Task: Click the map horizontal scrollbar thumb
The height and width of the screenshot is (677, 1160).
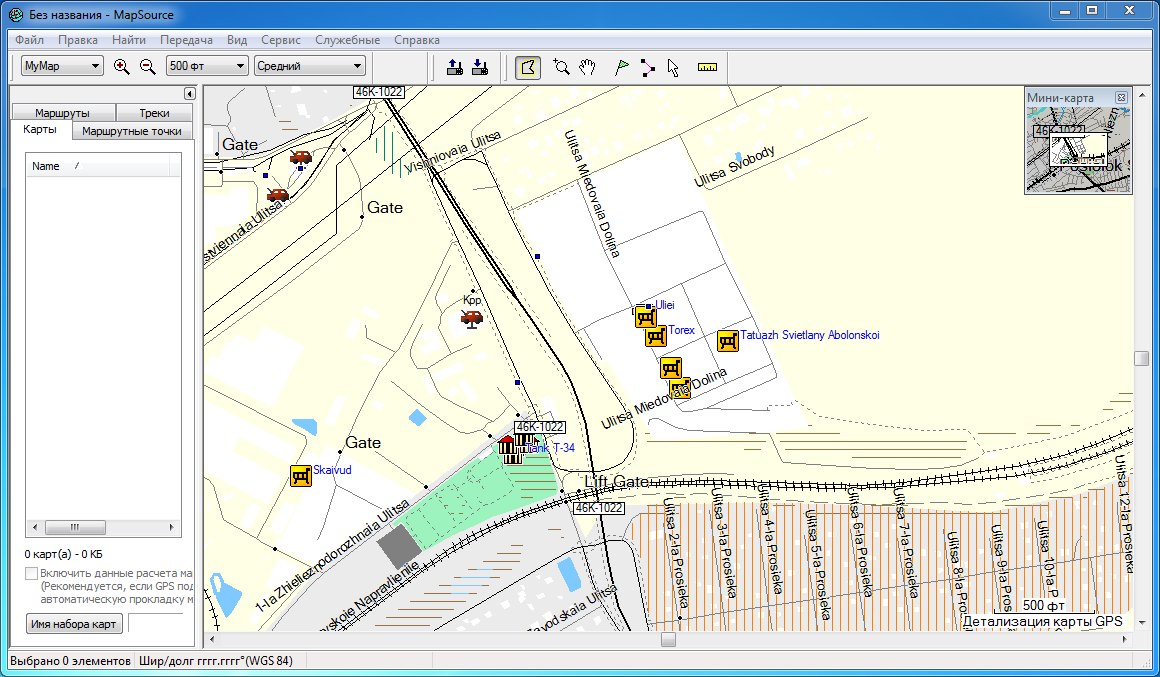Action: (x=668, y=639)
